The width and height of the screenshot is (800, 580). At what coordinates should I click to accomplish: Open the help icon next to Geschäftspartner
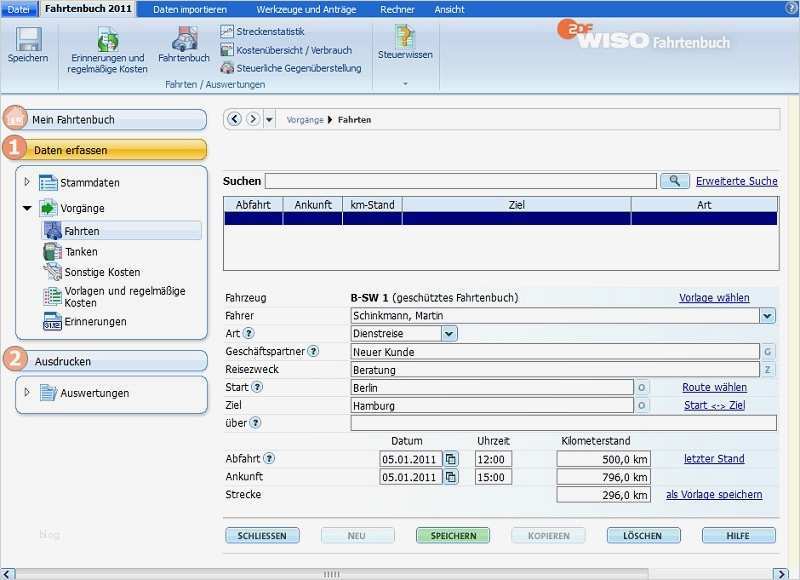coord(313,351)
